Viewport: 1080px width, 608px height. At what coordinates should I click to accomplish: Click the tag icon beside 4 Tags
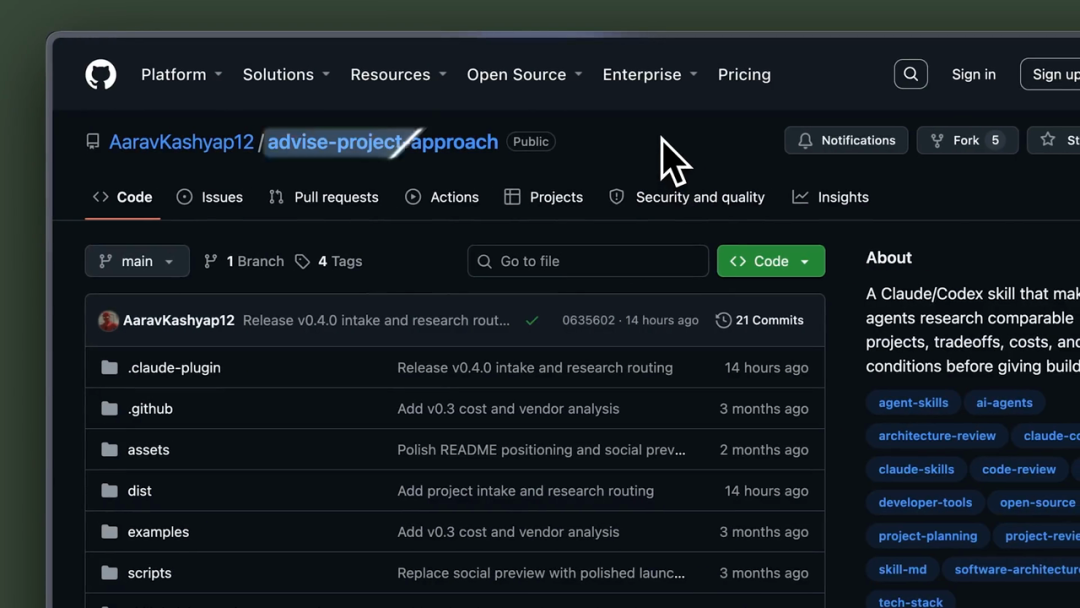(x=302, y=261)
